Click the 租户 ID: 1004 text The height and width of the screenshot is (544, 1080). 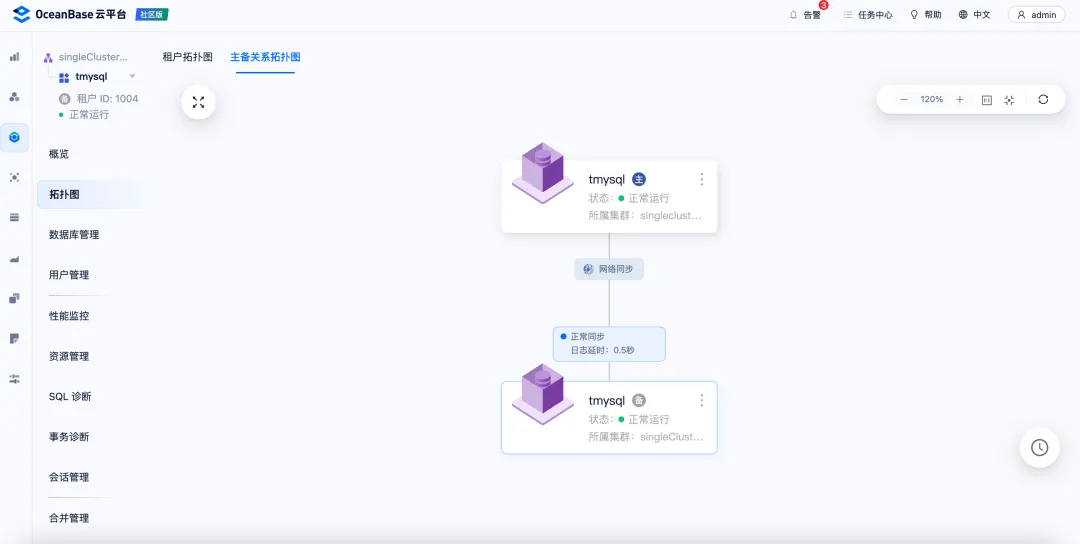pyautogui.click(x=107, y=98)
